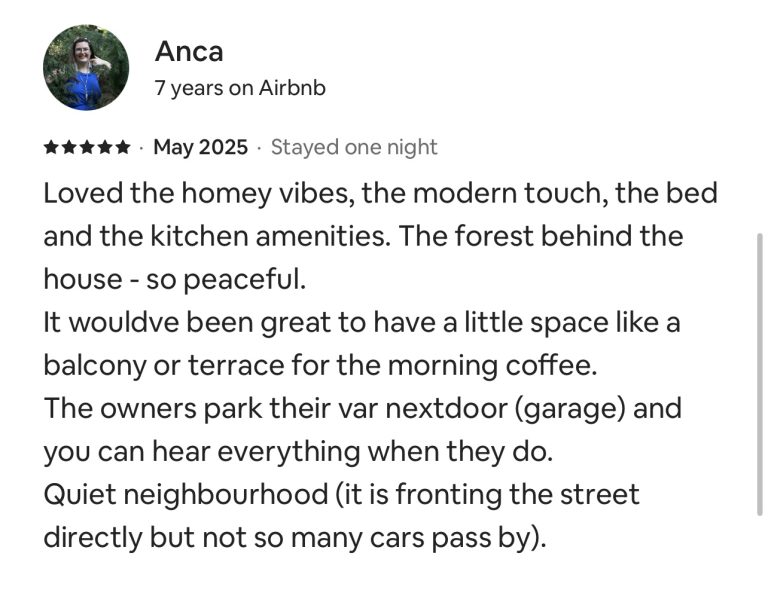Screen dimensions: 768x596
Task: Click the third star in the rating
Action: [87, 148]
